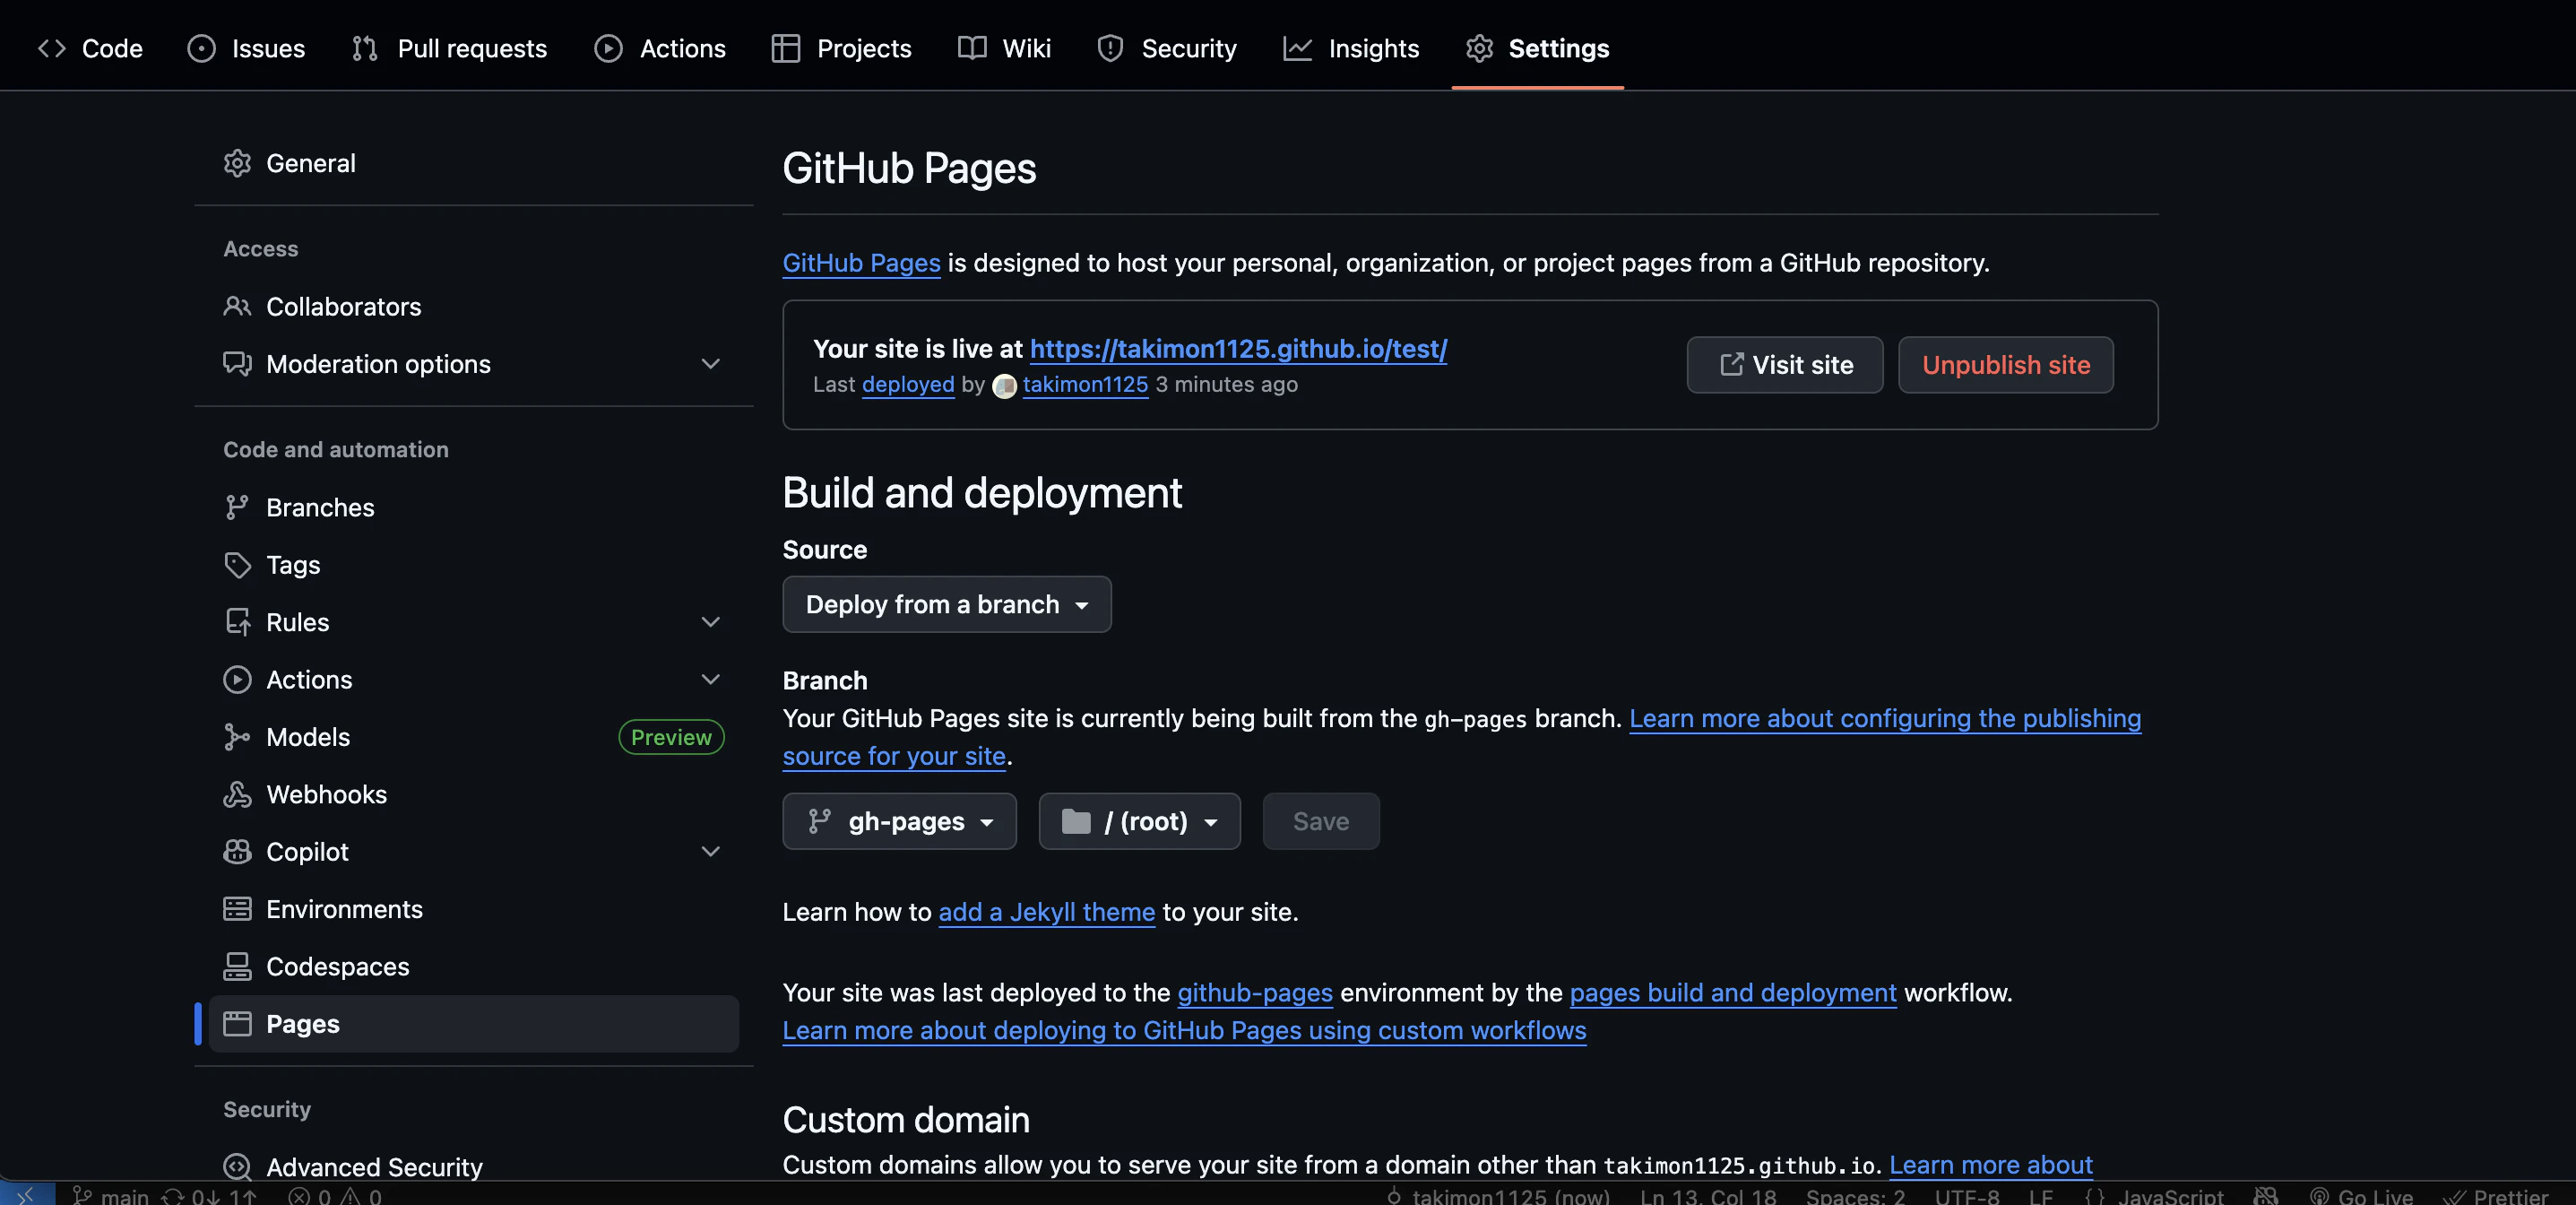Open 'Learn more about configuring the publishing' link
The width and height of the screenshot is (2576, 1205).
1885,718
